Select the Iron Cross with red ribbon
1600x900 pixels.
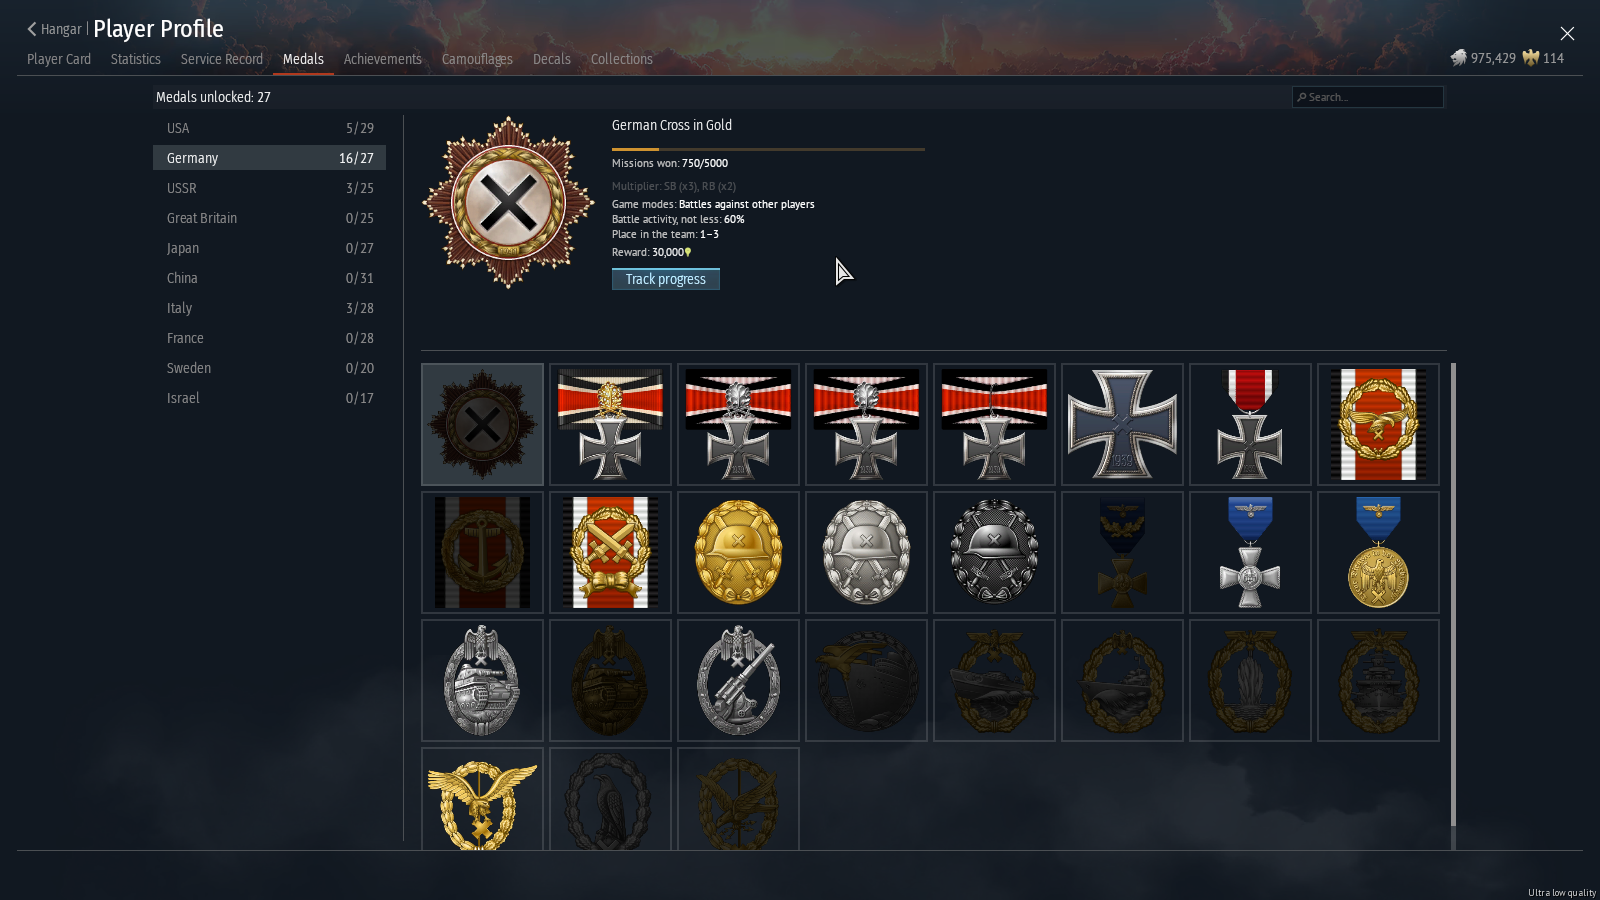coord(1250,424)
